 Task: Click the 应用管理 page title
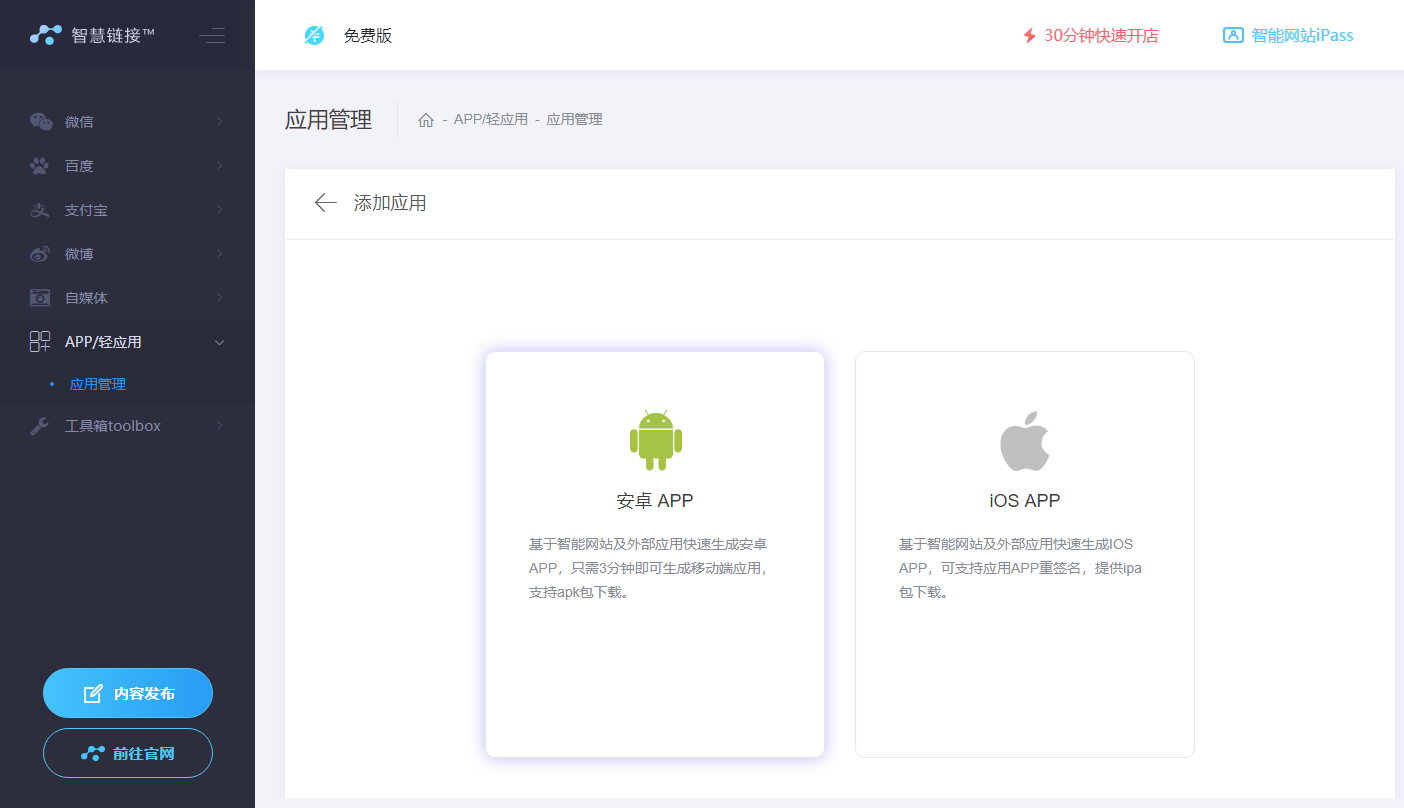tap(329, 120)
